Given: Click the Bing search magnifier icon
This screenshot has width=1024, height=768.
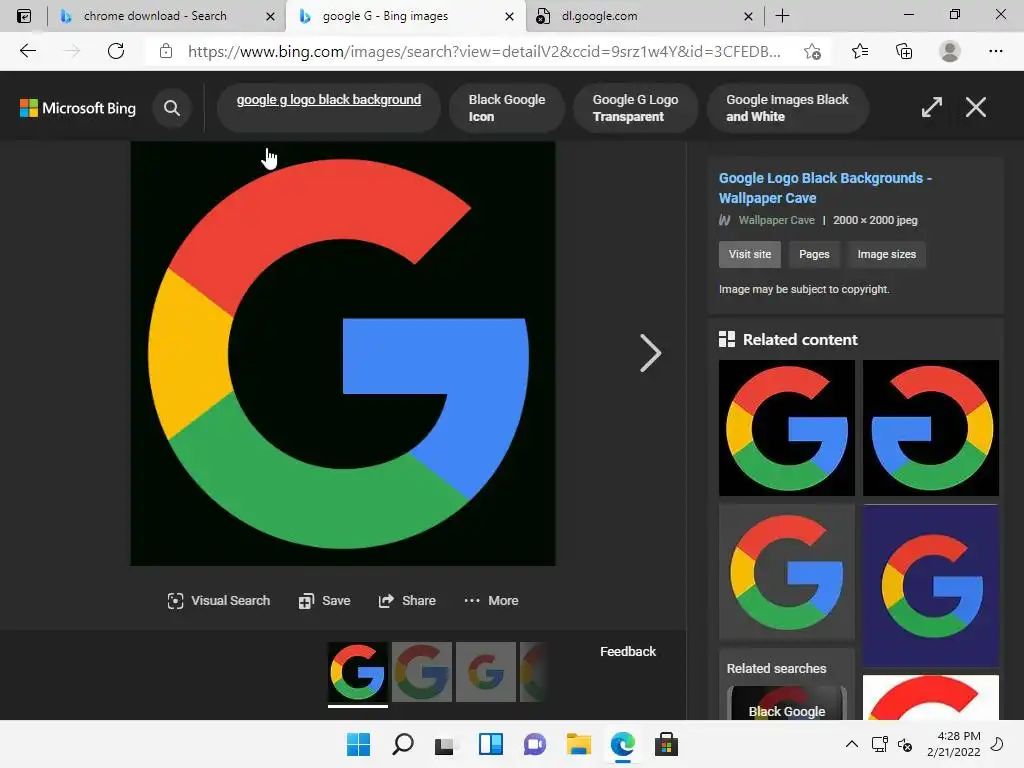Looking at the screenshot, I should [172, 108].
